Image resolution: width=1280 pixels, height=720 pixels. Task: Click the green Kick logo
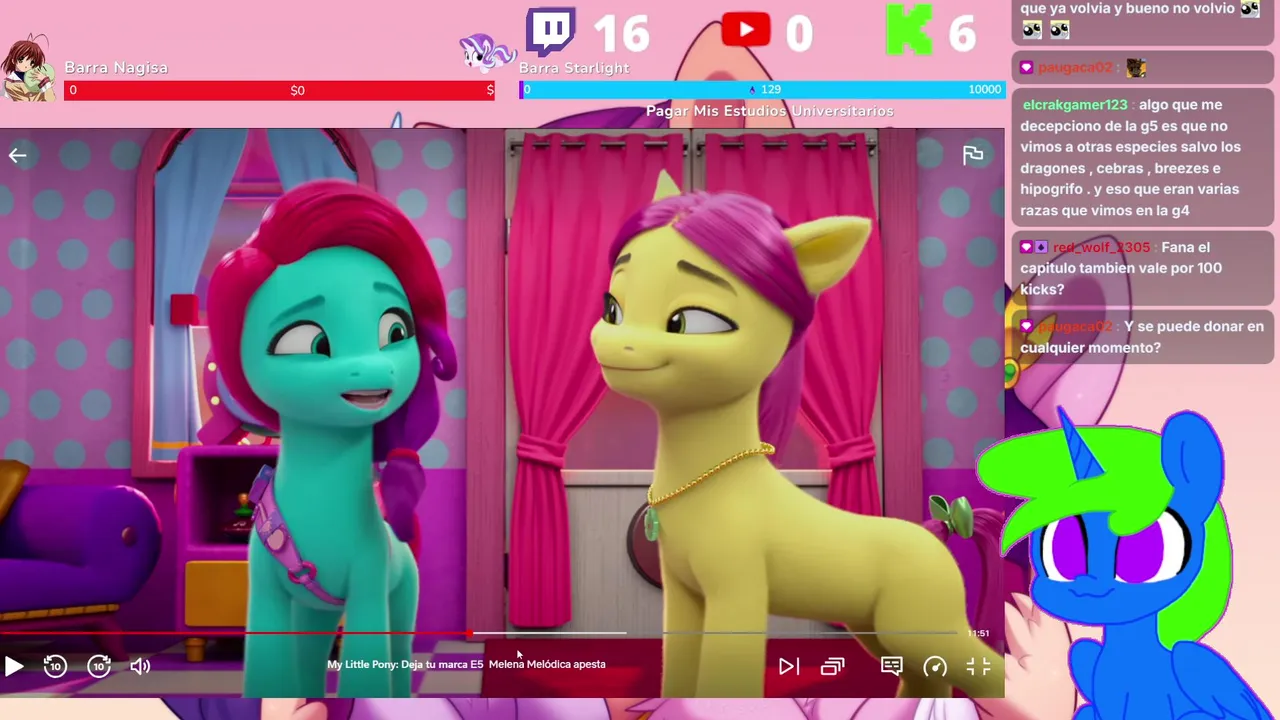click(x=909, y=30)
